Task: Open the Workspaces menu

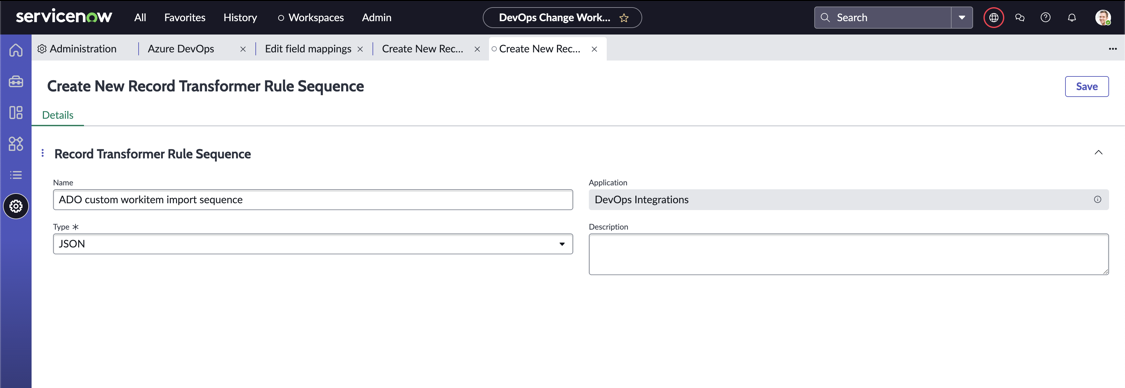Action: tap(311, 17)
